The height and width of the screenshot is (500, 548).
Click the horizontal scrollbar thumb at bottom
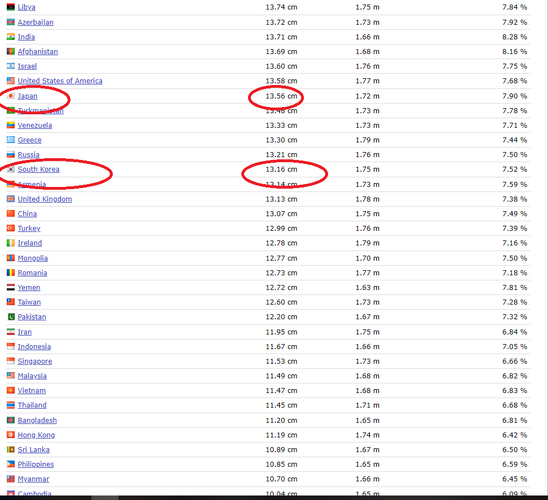pyautogui.click(x=105, y=498)
